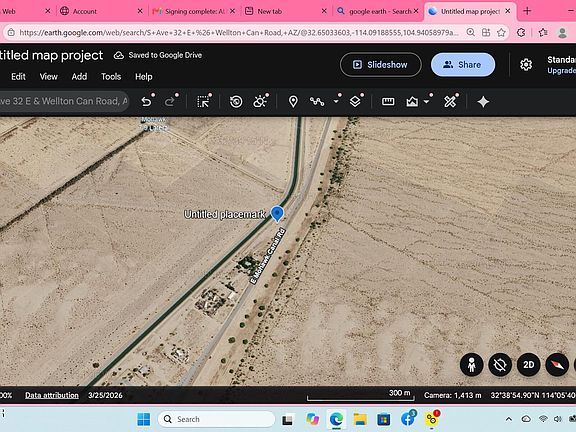Reset orientation with the compass
Screen dimensions: 576x432
557,365
